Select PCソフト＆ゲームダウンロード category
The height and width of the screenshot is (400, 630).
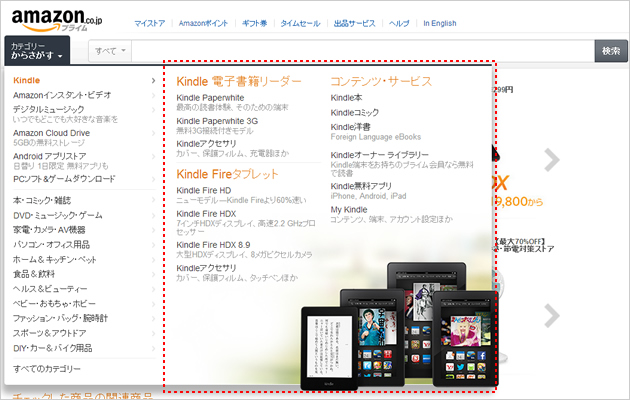(64, 179)
